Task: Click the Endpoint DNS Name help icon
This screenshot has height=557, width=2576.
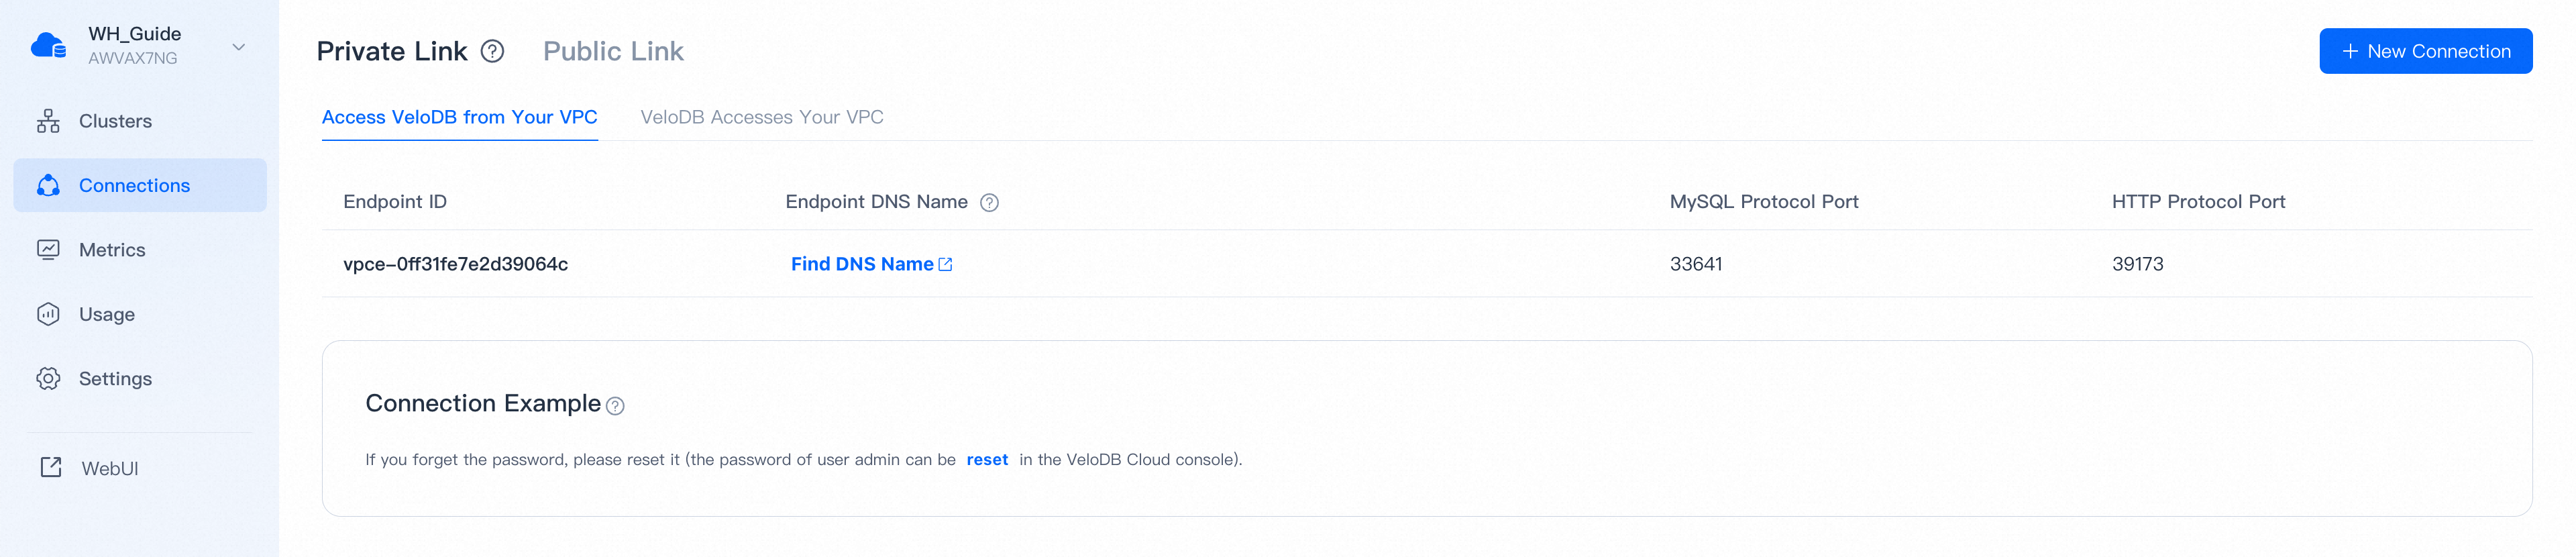Action: tap(989, 203)
